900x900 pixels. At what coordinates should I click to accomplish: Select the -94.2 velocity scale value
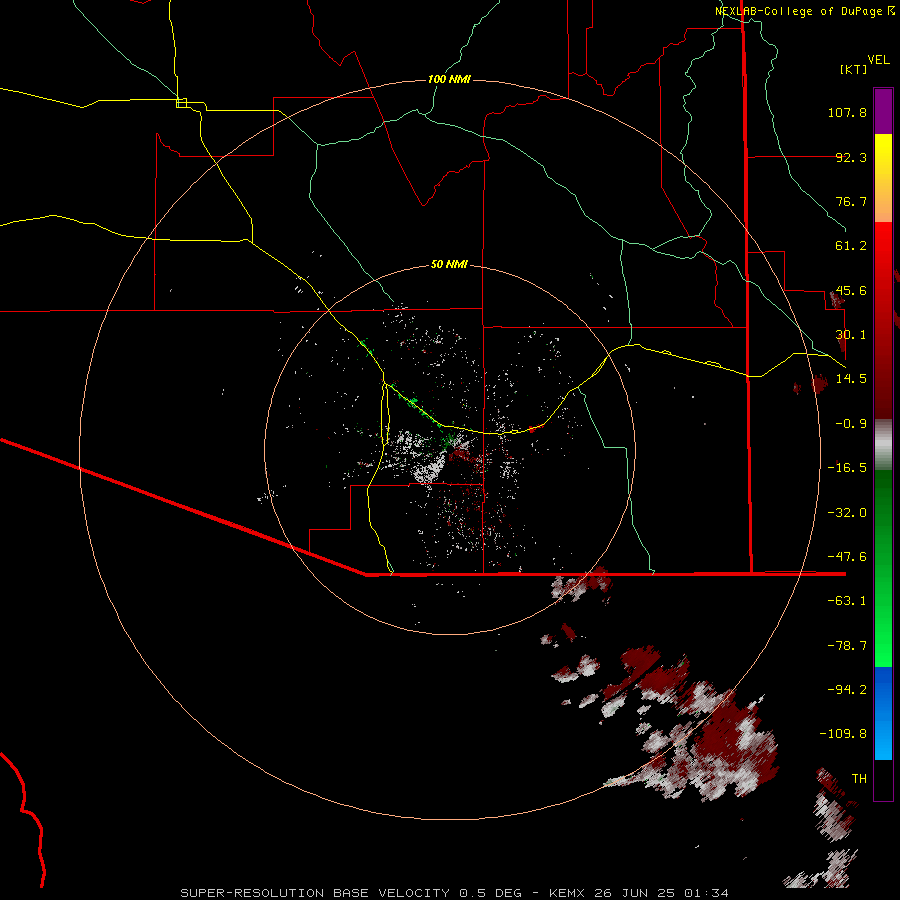847,690
